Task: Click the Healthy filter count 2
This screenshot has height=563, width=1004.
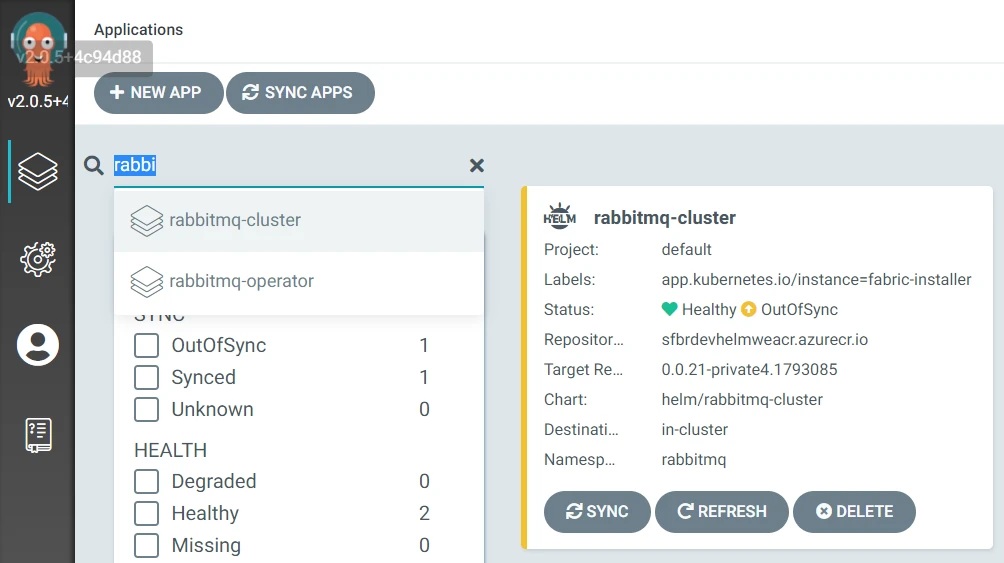Action: (x=424, y=513)
